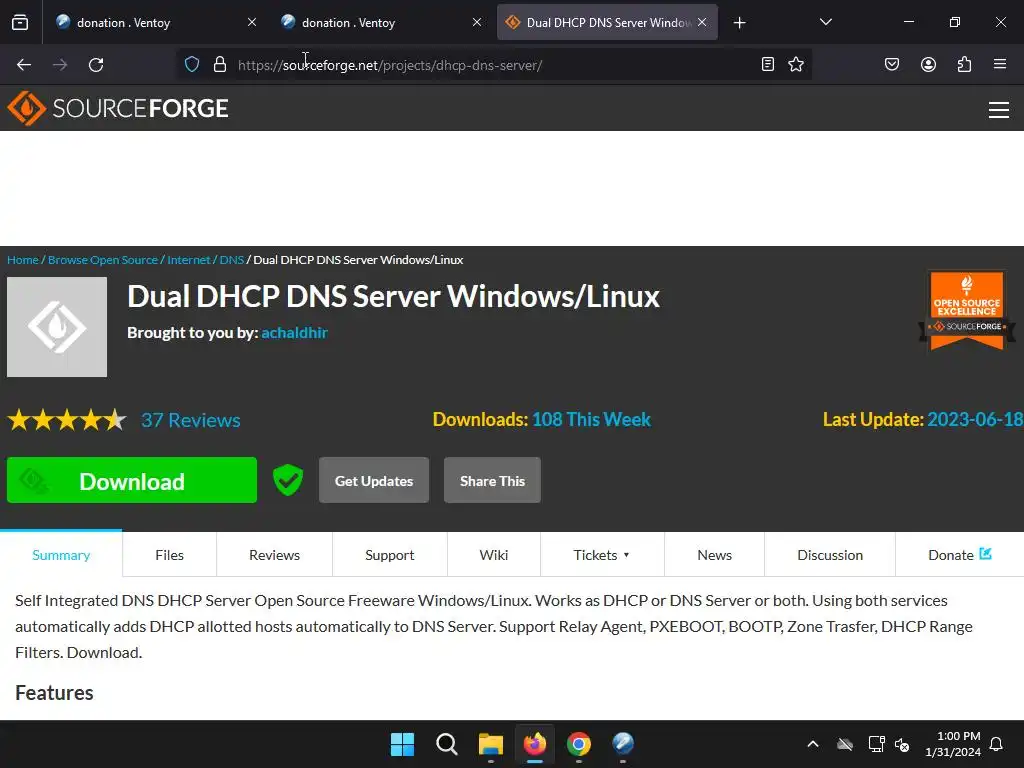Viewport: 1024px width, 768px height.
Task: Click the green security shield checkmark
Action: tap(287, 480)
